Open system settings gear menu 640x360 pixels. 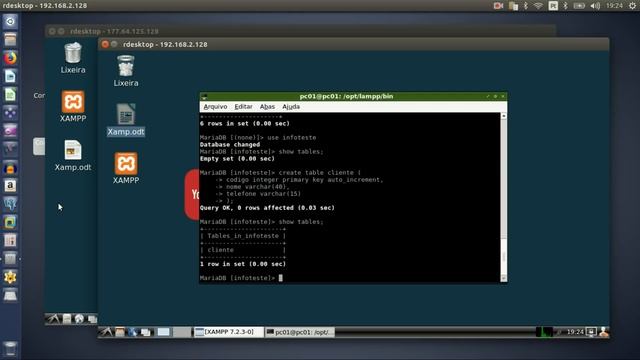(632, 6)
